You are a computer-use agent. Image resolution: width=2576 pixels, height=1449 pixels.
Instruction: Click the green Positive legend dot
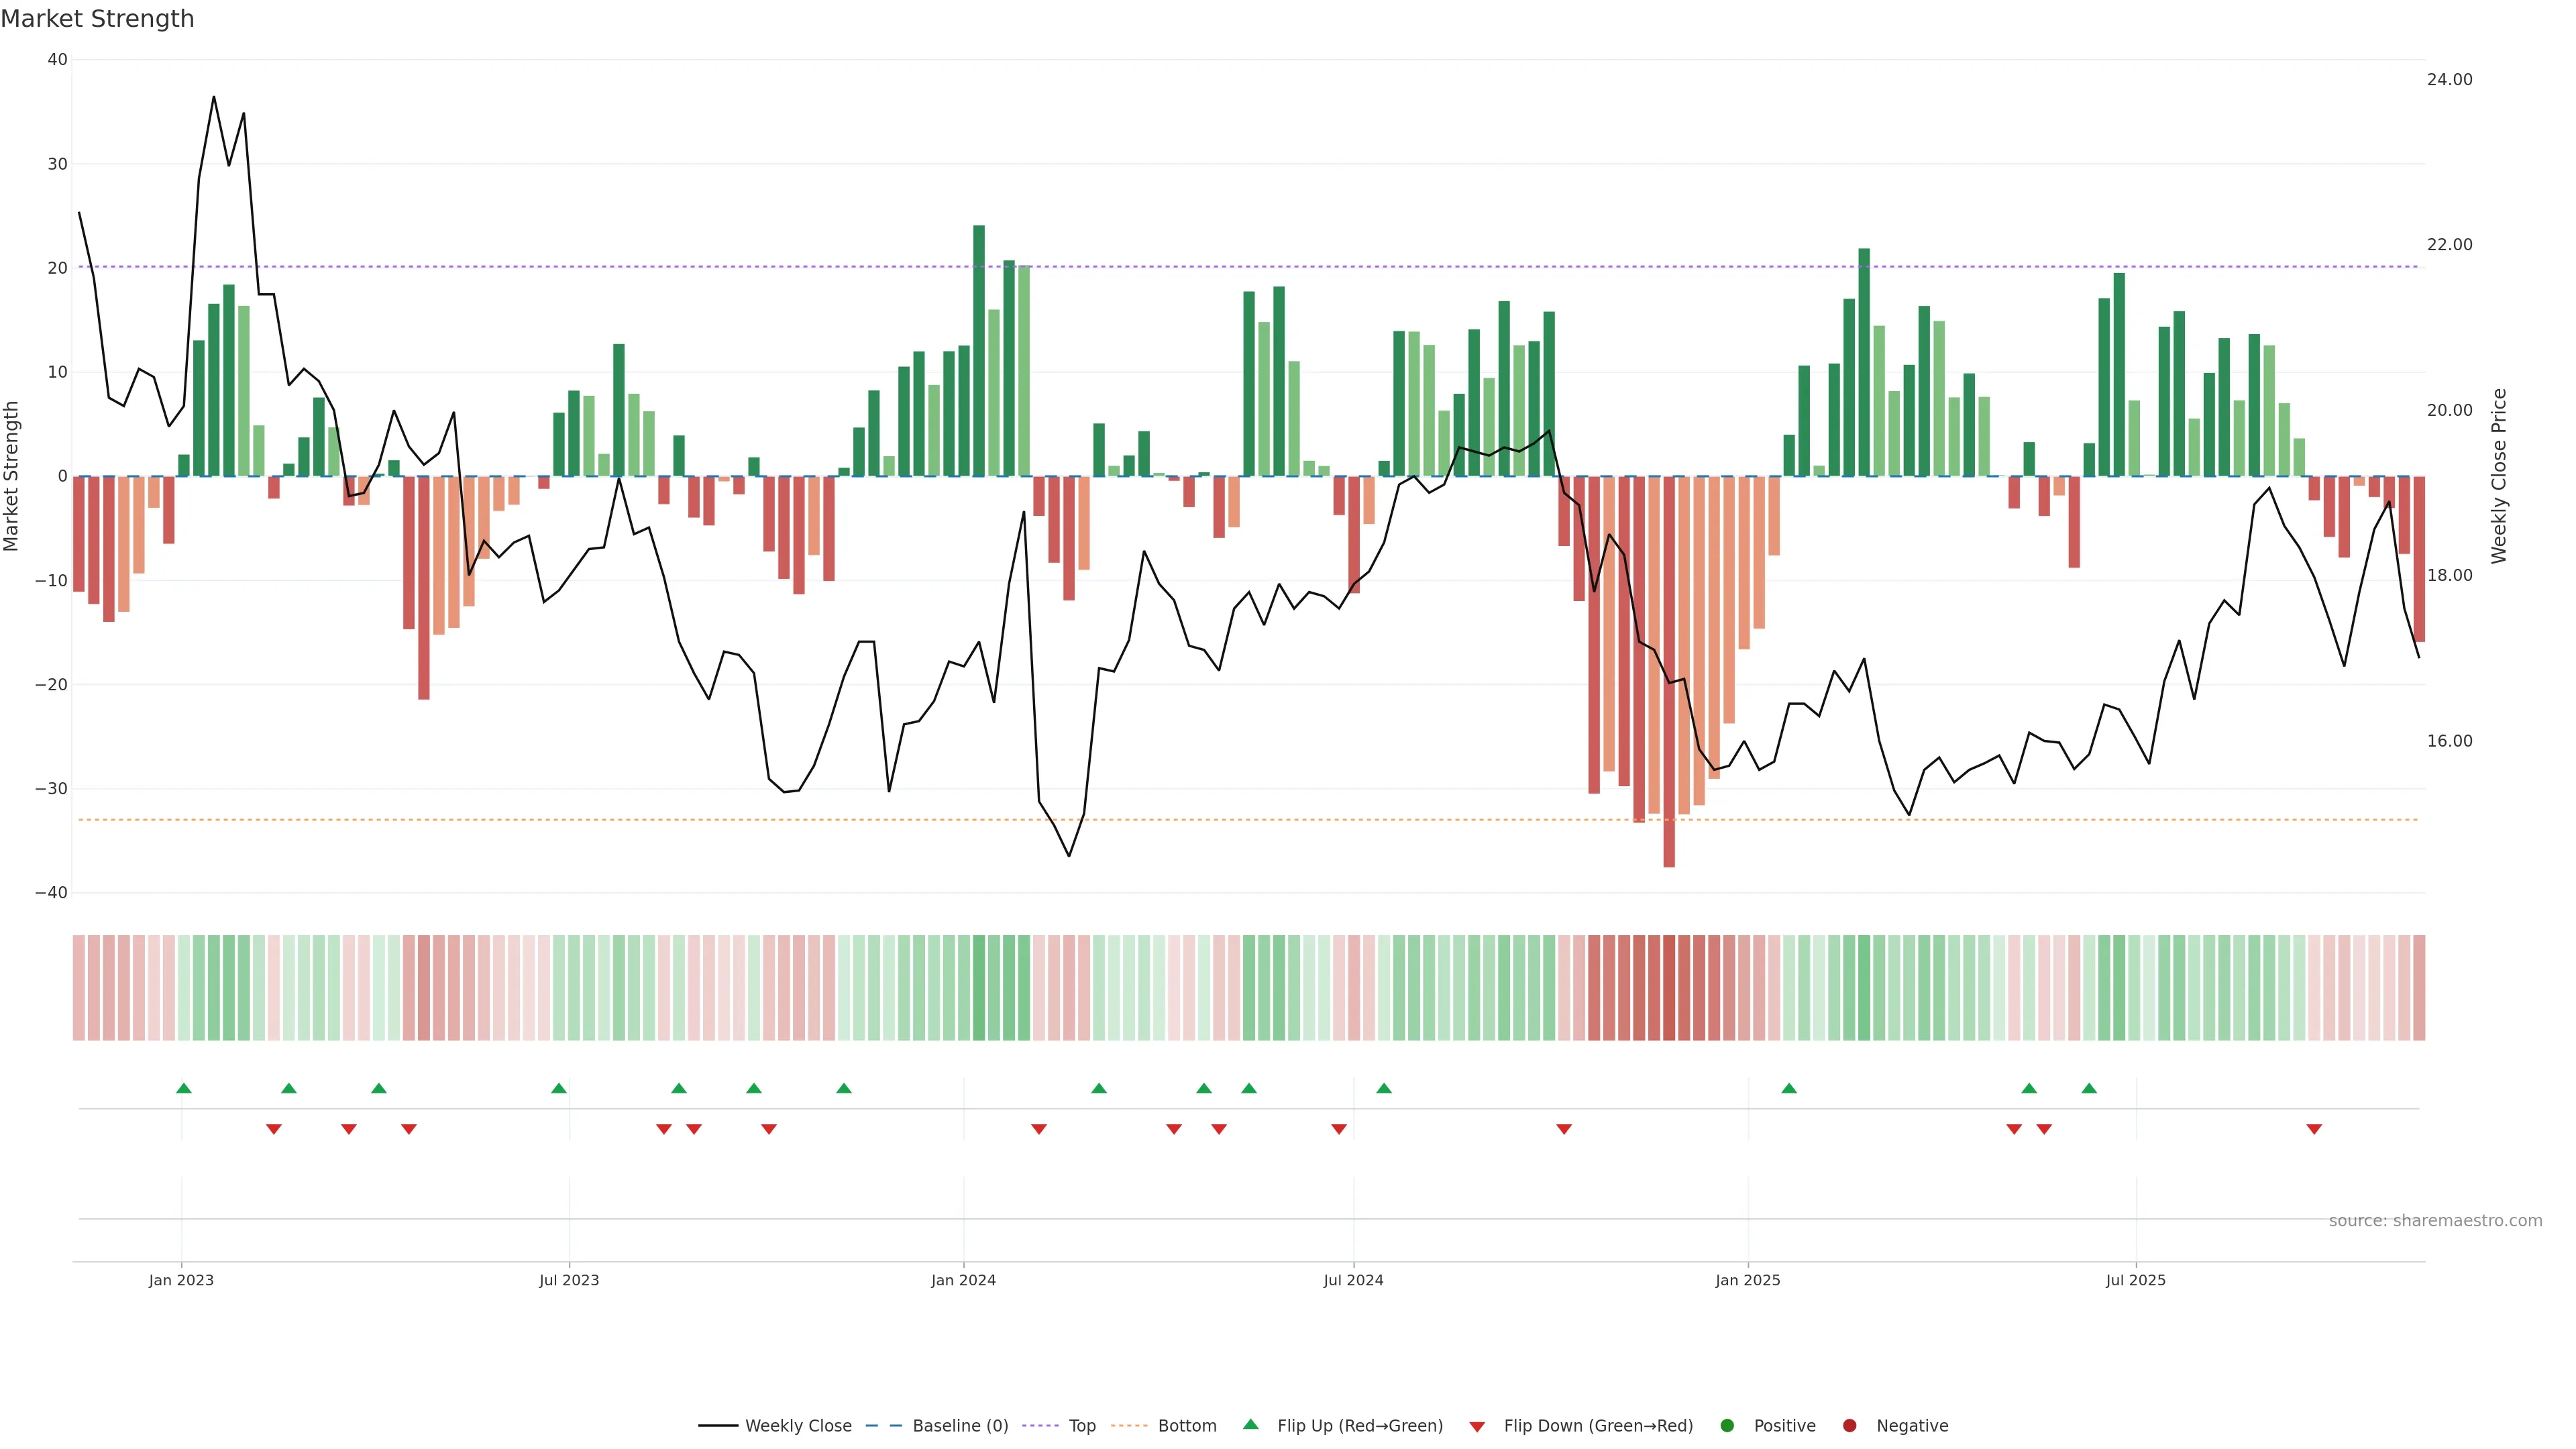pyautogui.click(x=1727, y=1425)
